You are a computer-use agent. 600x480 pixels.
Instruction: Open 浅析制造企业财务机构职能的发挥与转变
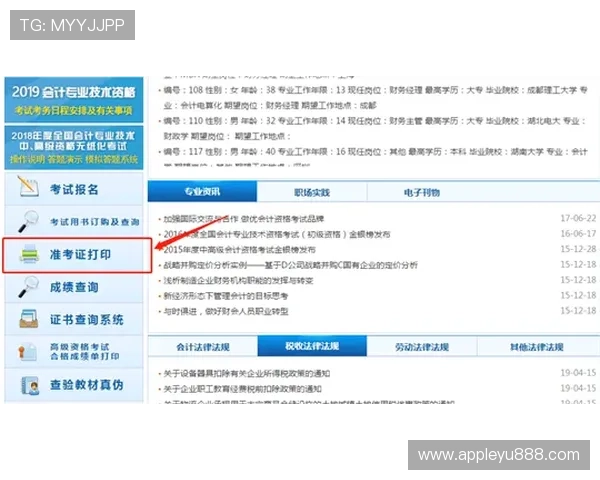pos(238,281)
